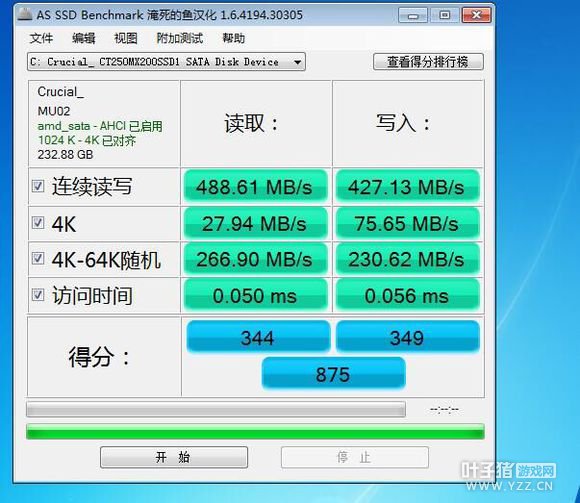Open the 帮助 menu
Viewport: 580px width, 503px height.
click(x=233, y=38)
